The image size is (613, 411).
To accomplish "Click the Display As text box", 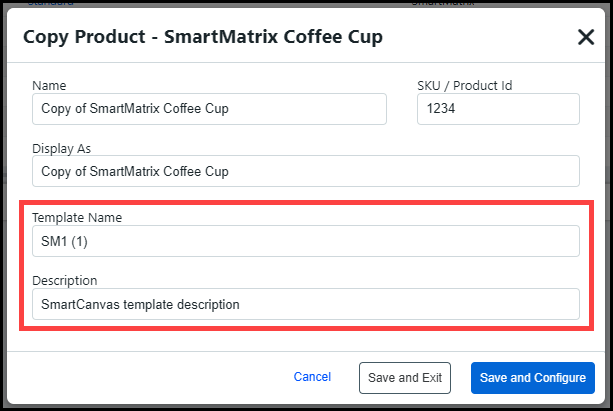I will point(305,171).
